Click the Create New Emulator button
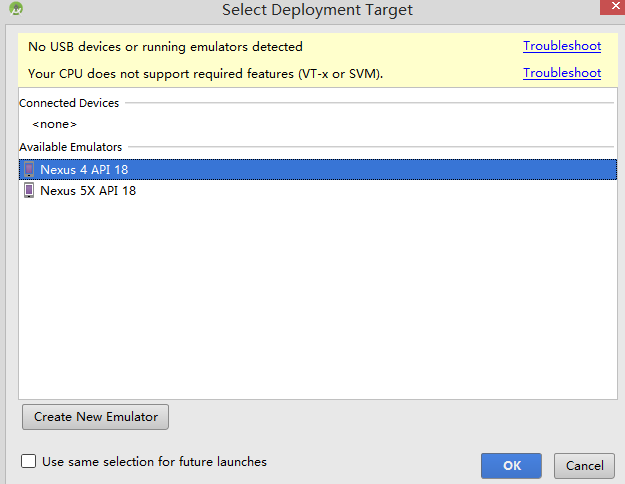 pos(95,417)
